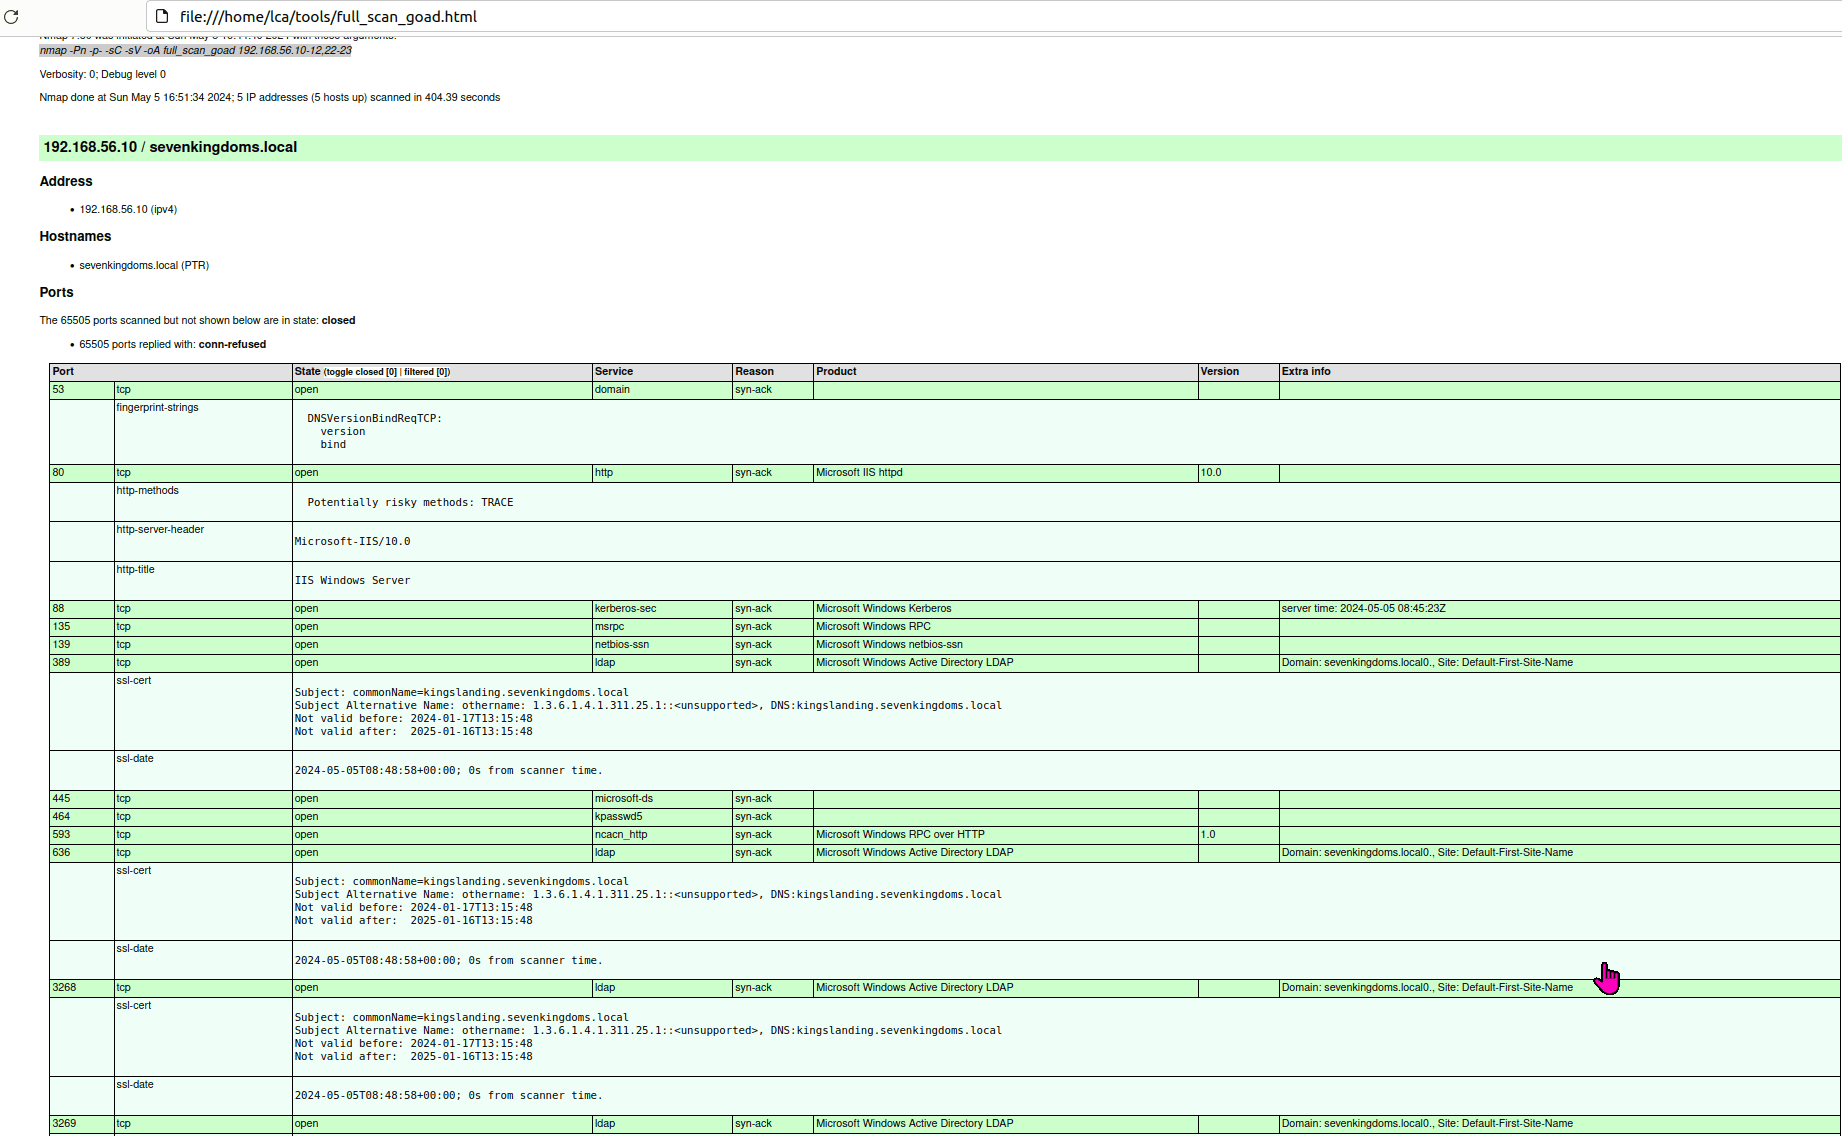Image resolution: width=1842 pixels, height=1136 pixels.
Task: Click IIS Windows Server title output
Action: coord(352,581)
